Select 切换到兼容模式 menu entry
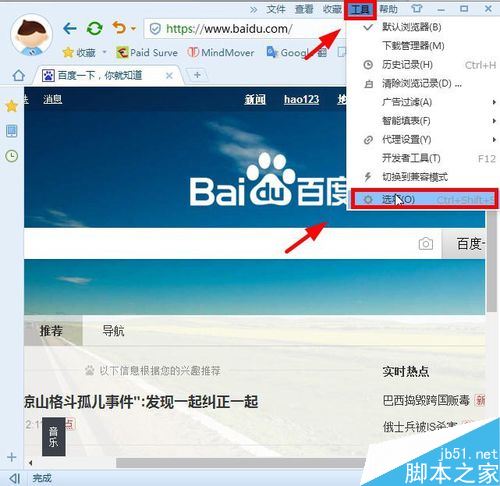Screen dimensions: 500x486 [x=423, y=177]
